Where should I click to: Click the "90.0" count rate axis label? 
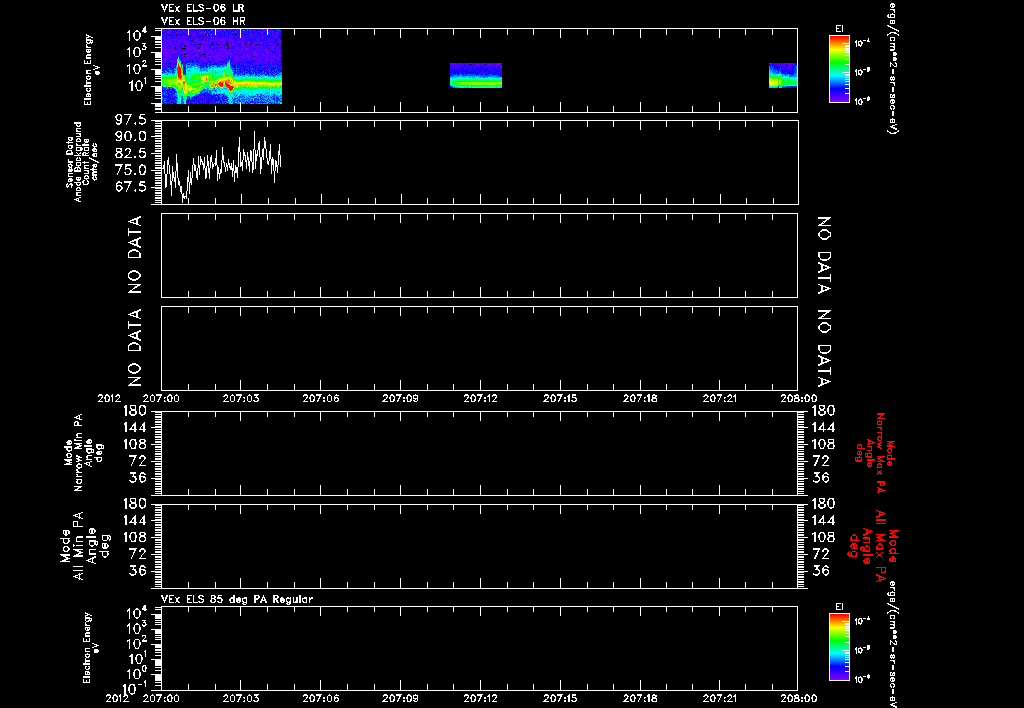tap(131, 137)
